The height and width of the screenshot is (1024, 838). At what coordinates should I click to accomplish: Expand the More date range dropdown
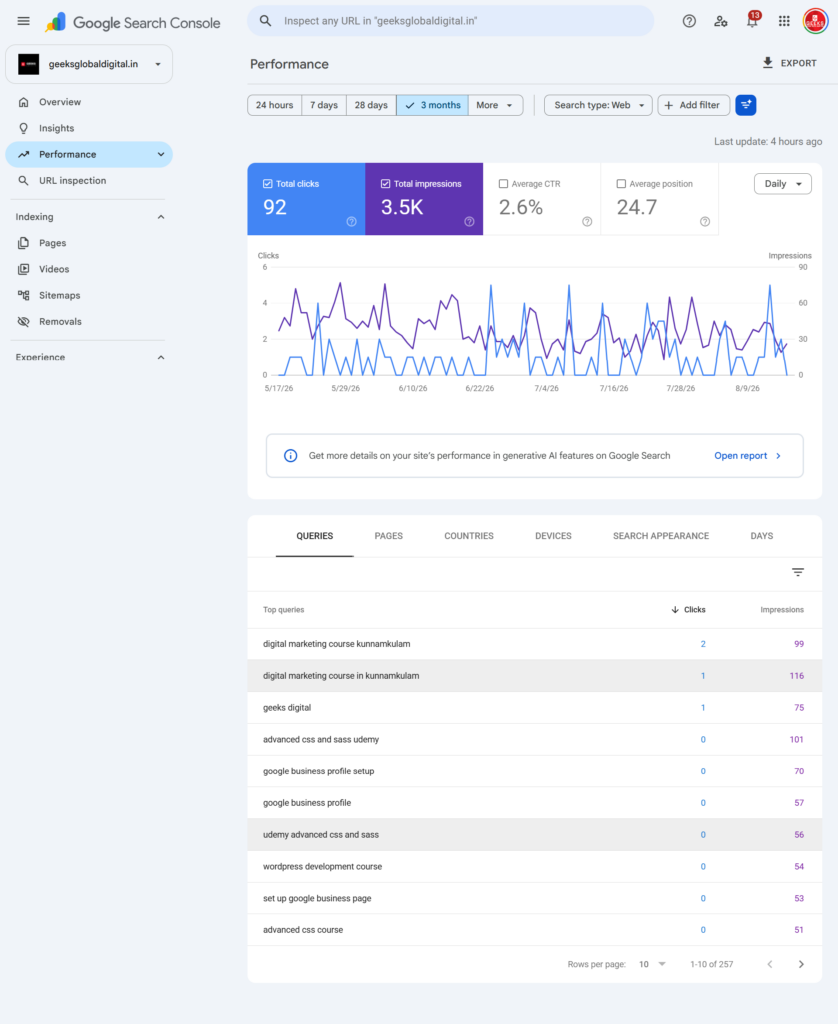tap(495, 105)
